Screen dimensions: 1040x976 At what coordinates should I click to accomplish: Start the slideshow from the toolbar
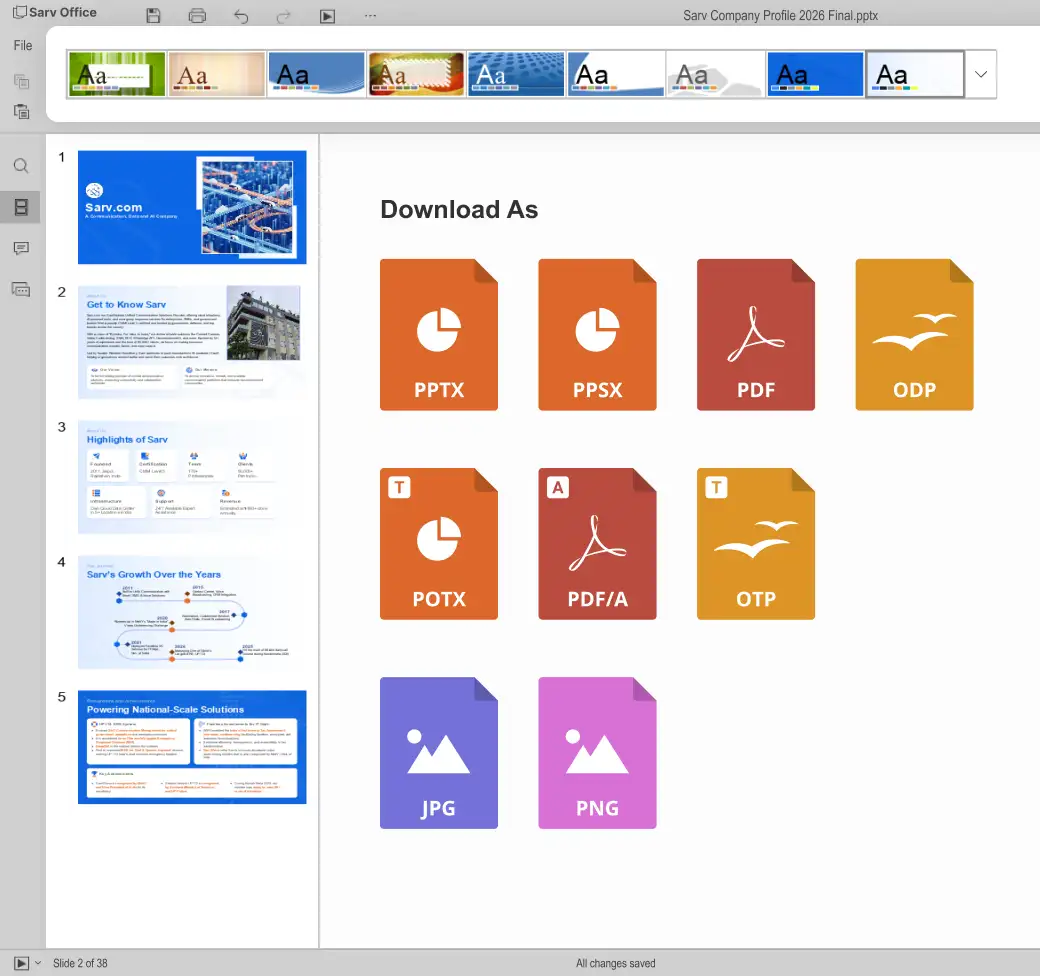325,15
